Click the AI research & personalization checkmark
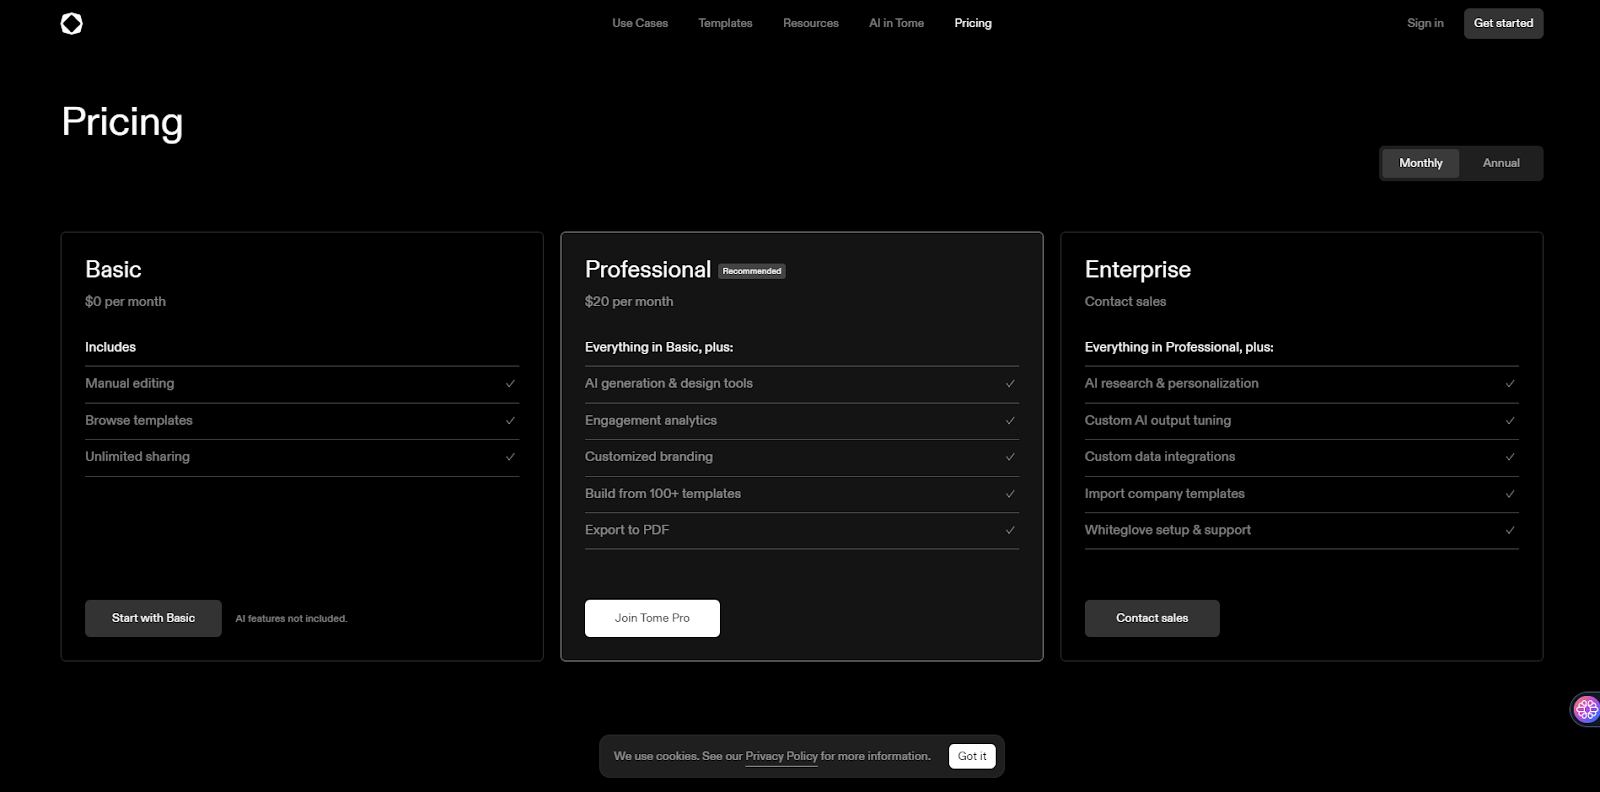The image size is (1600, 792). (x=1510, y=384)
